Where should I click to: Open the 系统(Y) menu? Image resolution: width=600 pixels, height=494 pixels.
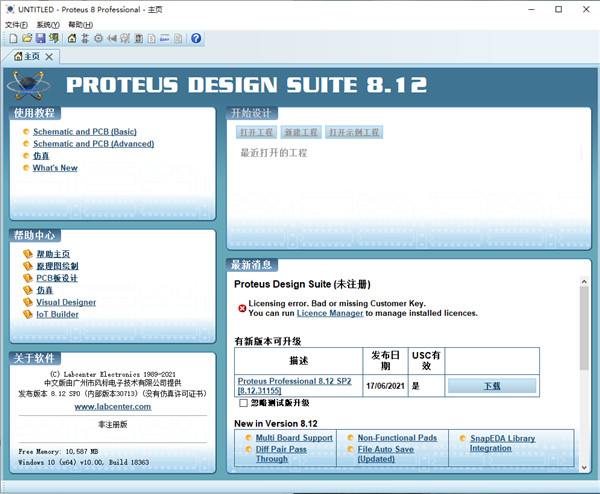tap(48, 24)
